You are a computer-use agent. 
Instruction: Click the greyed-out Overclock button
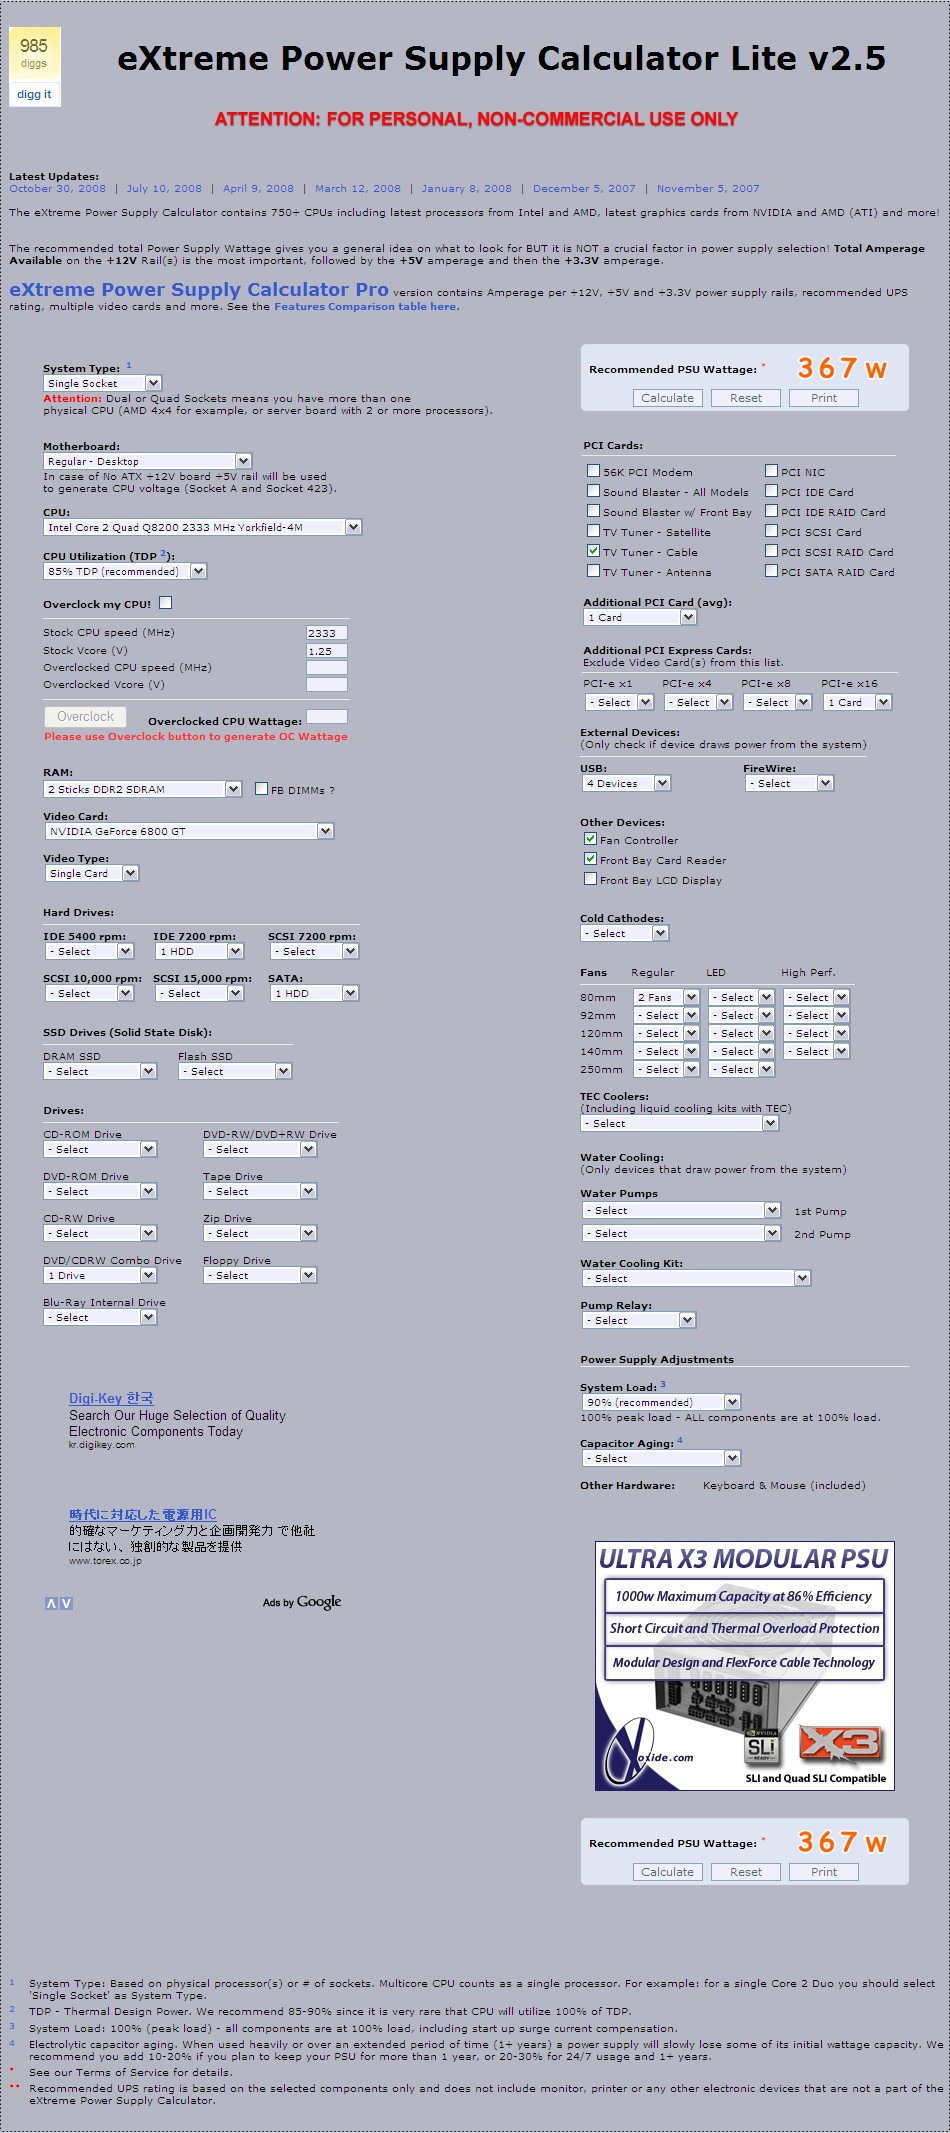pos(85,717)
